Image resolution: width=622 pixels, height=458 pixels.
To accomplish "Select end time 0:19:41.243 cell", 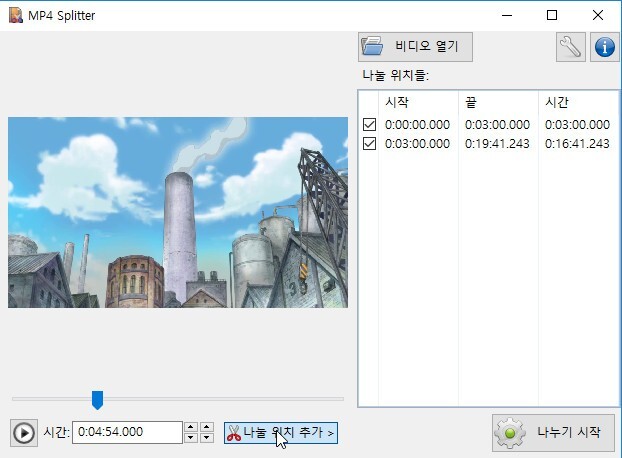I will 497,144.
